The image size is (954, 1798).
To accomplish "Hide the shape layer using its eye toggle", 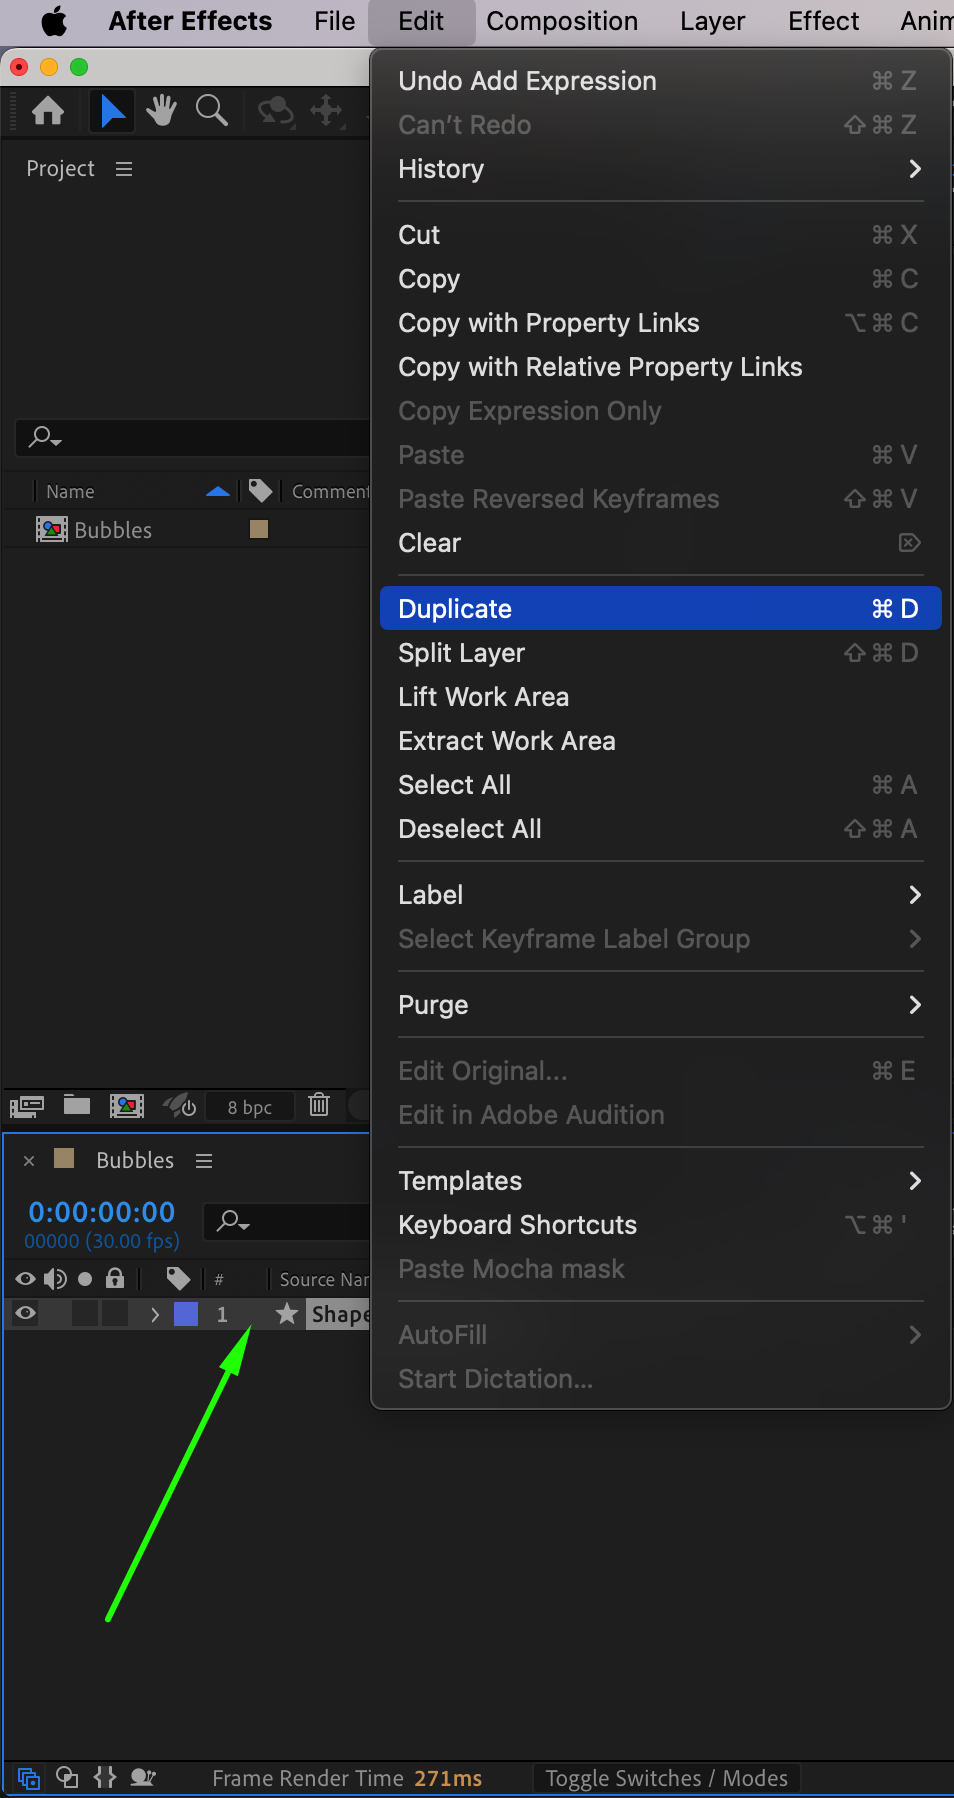I will pos(26,1314).
